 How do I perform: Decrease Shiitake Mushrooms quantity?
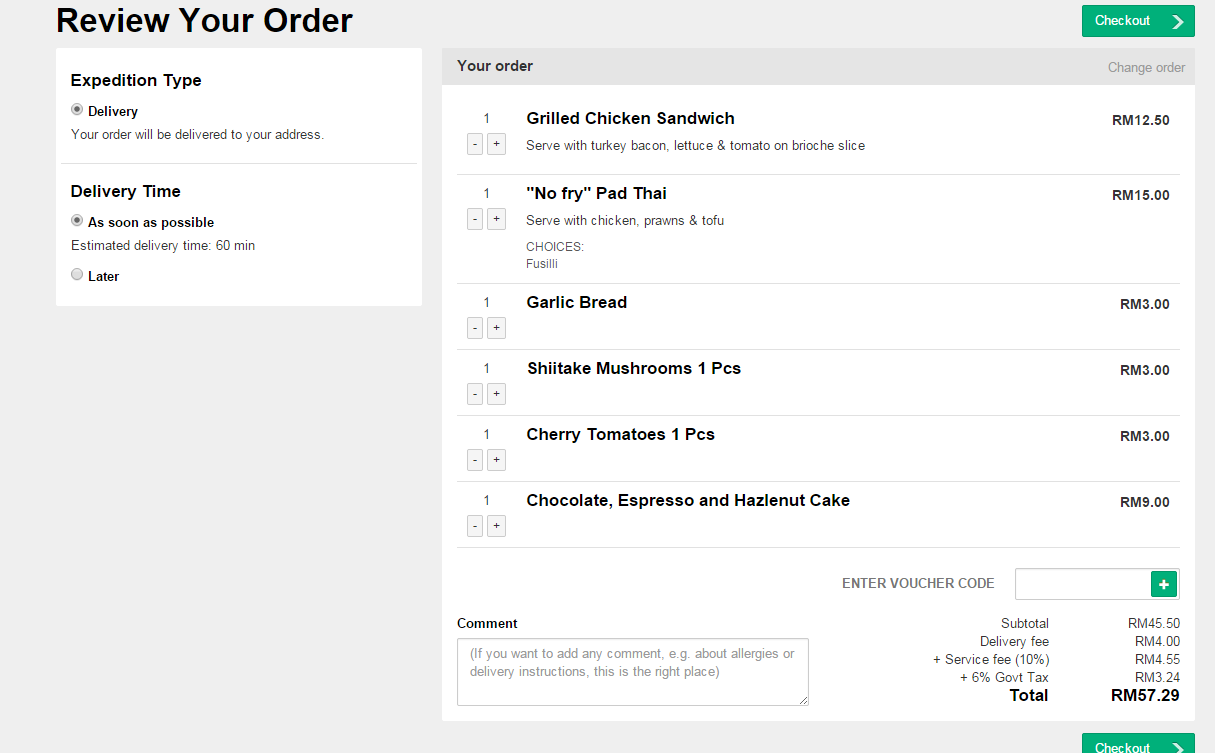pyautogui.click(x=475, y=394)
